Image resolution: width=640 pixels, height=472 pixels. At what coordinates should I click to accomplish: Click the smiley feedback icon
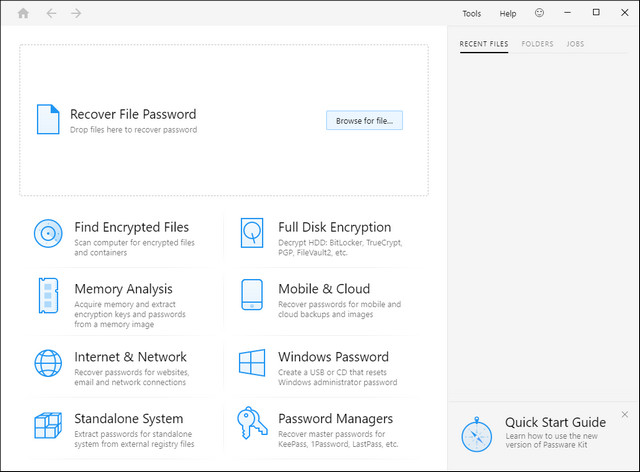pos(540,13)
